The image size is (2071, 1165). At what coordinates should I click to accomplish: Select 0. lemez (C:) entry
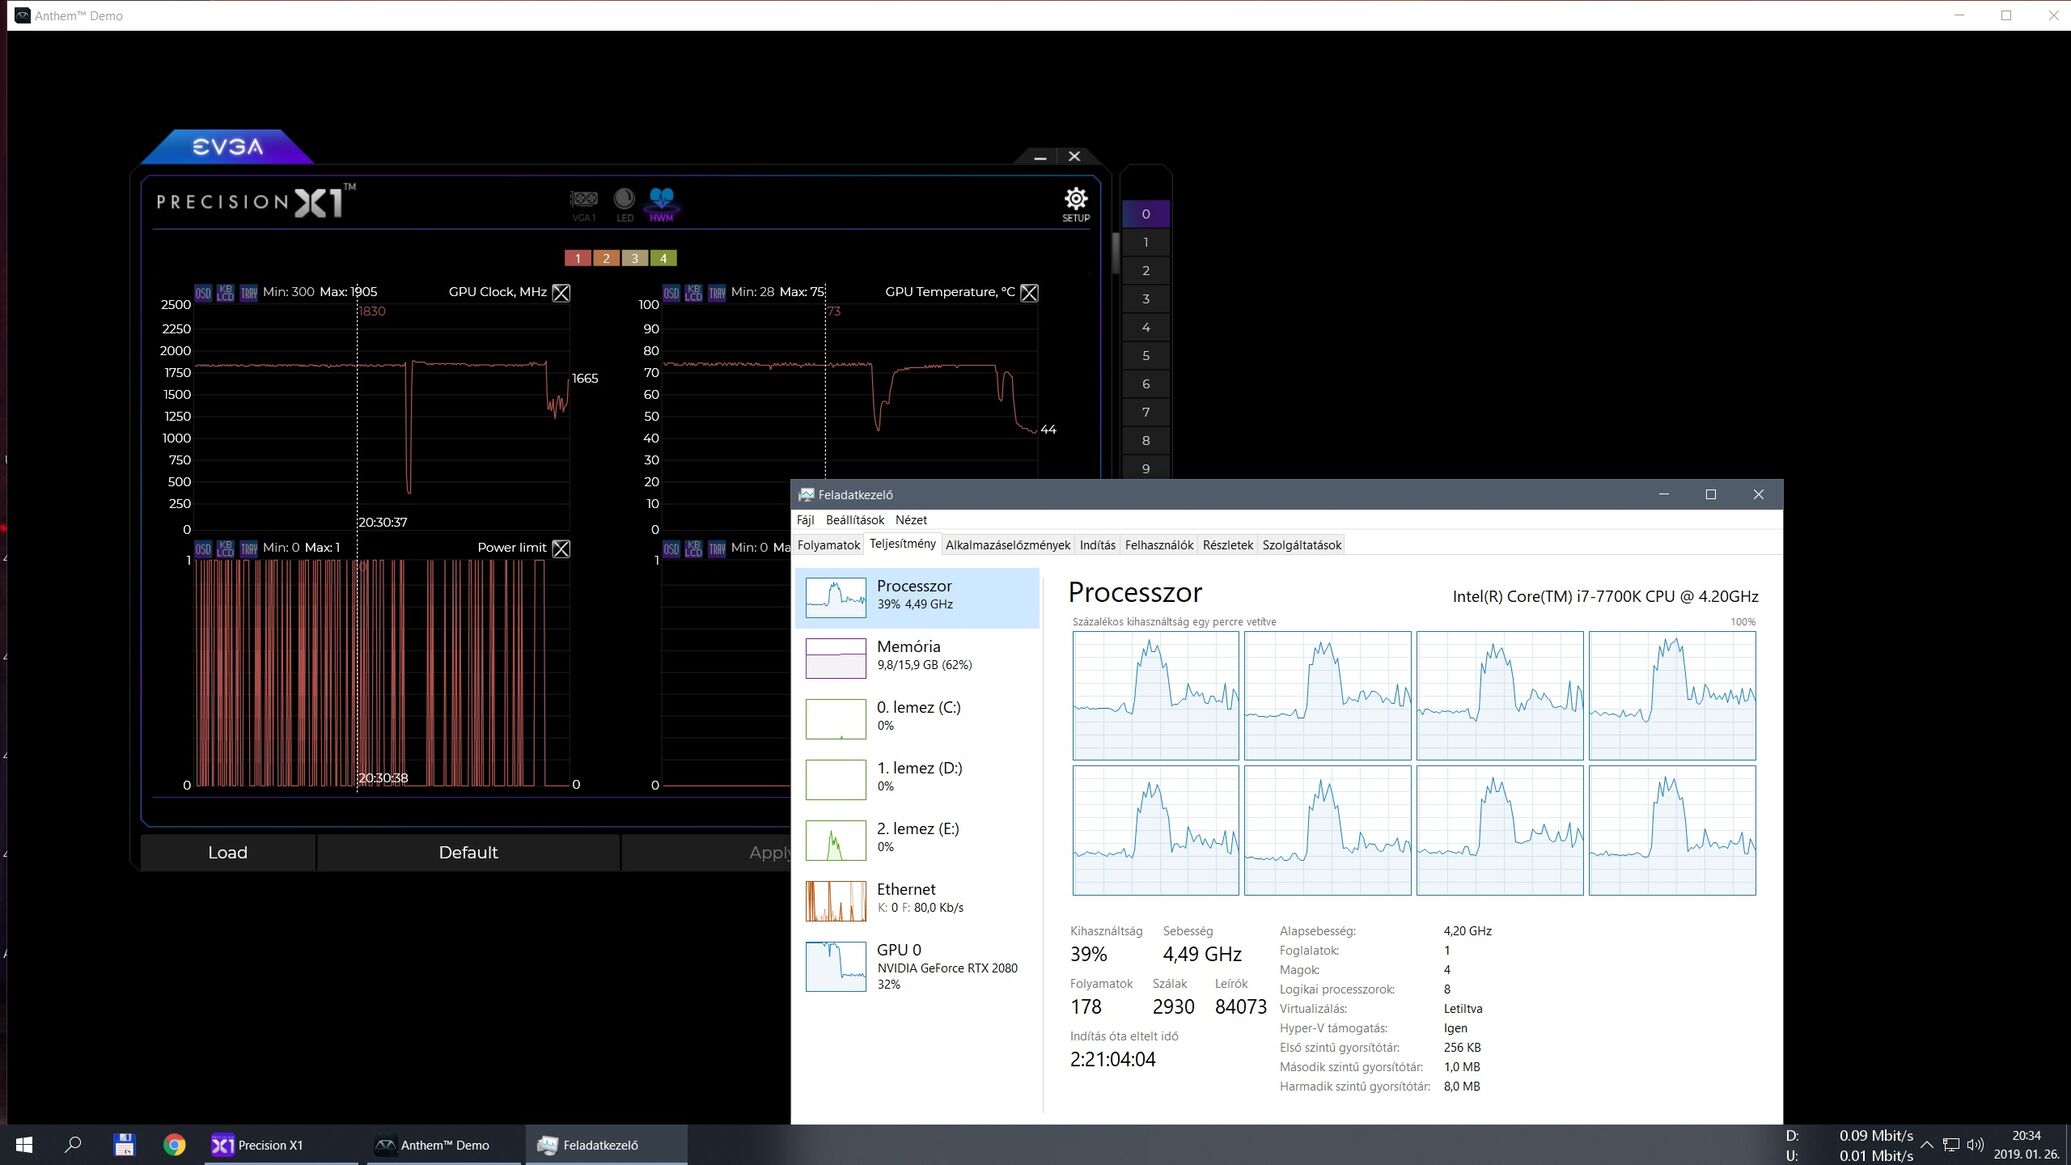917,719
